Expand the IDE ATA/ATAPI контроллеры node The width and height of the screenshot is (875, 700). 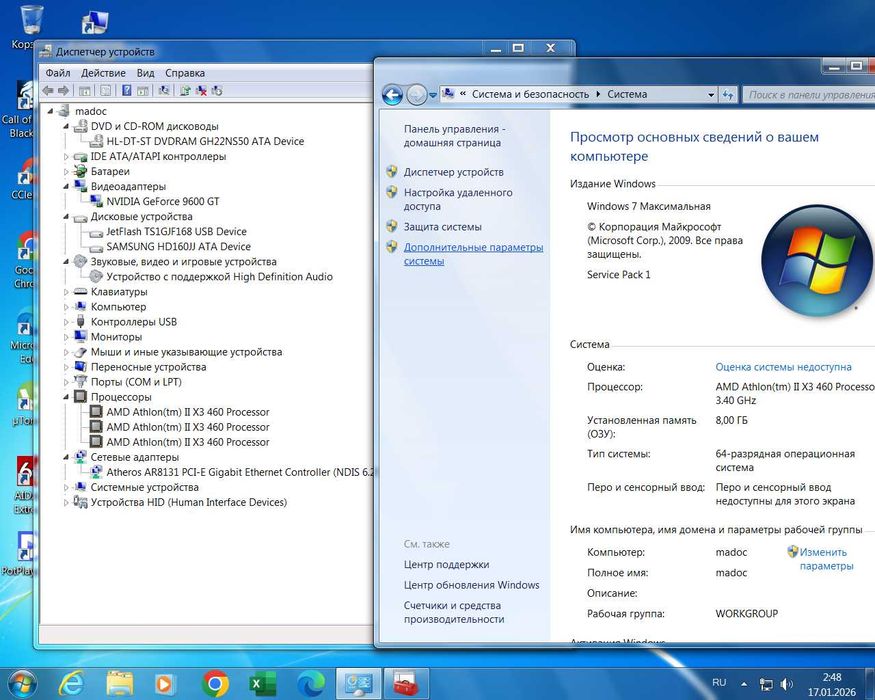[x=66, y=157]
